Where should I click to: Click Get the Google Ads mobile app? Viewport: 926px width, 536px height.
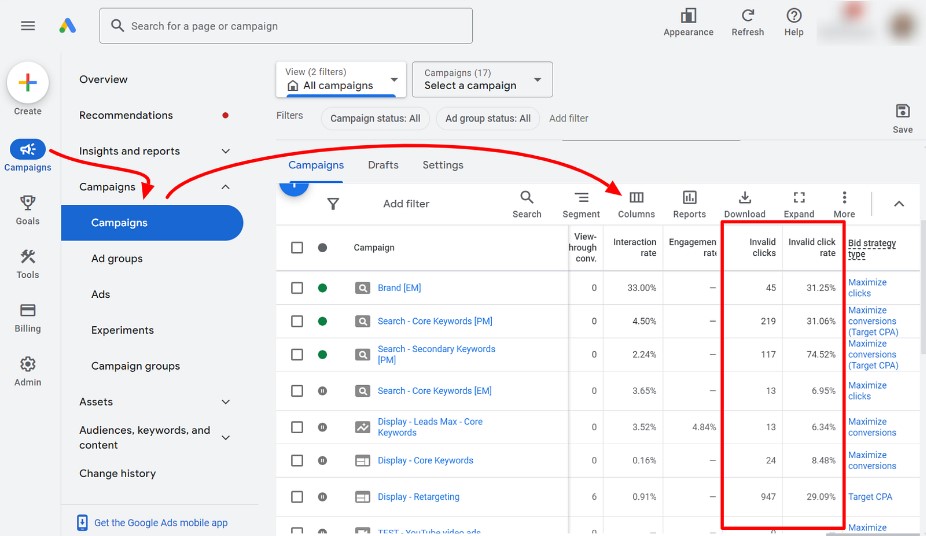161,523
